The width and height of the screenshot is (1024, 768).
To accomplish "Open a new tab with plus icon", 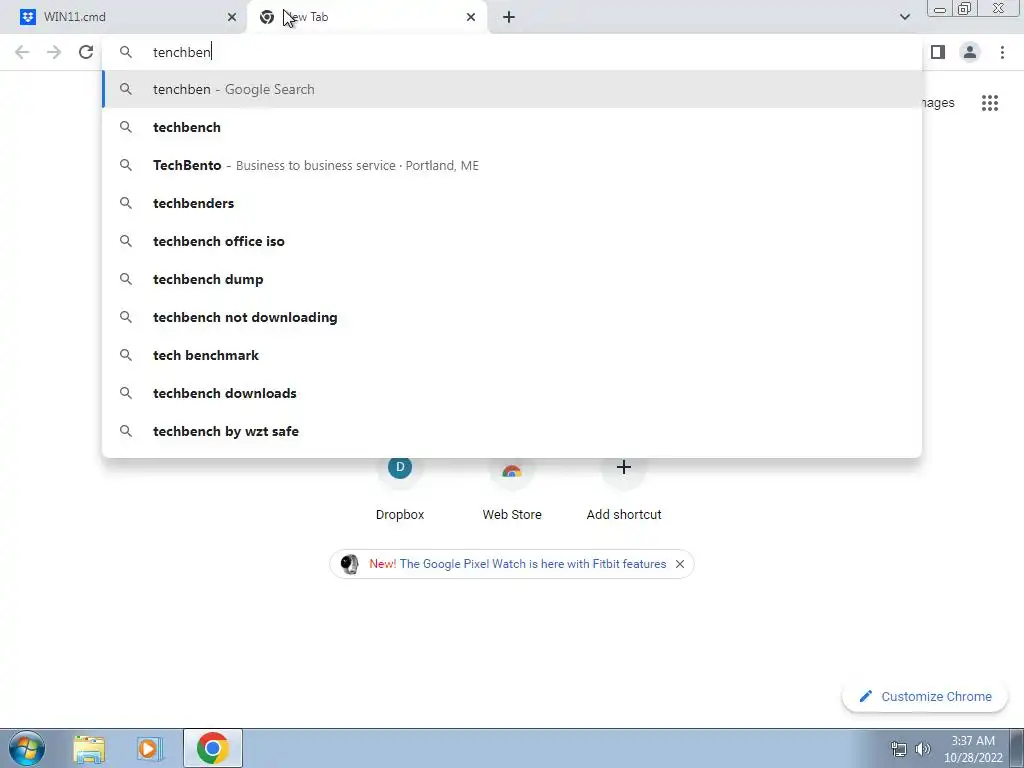I will [509, 17].
